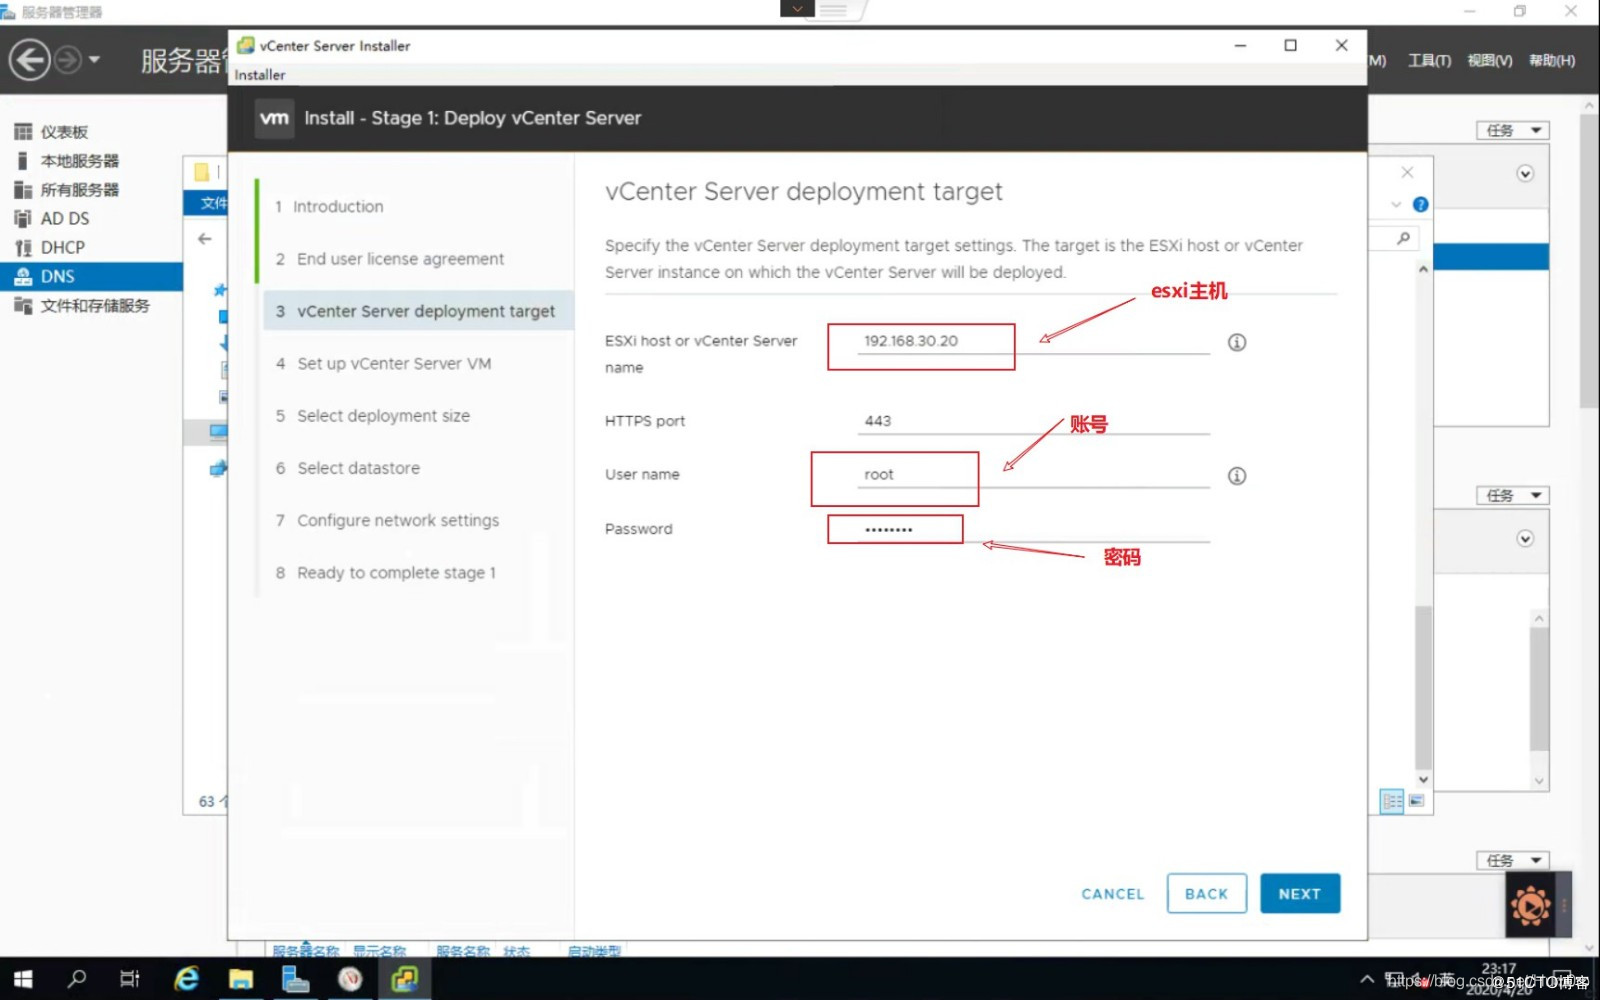
Task: Click the round clock-like taskbar app icon
Action: pos(350,979)
